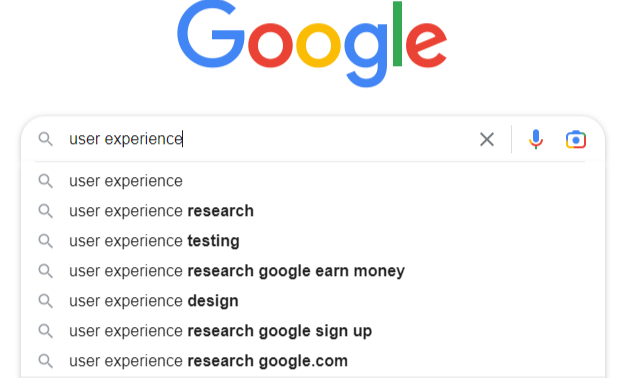Image resolution: width=624 pixels, height=378 pixels.
Task: Click the magnifier icon in the search box
Action: coord(45,139)
